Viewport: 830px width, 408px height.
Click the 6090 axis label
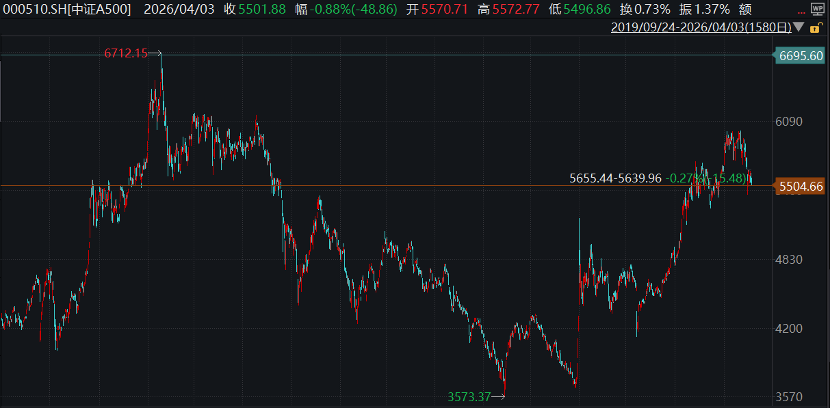tap(791, 122)
